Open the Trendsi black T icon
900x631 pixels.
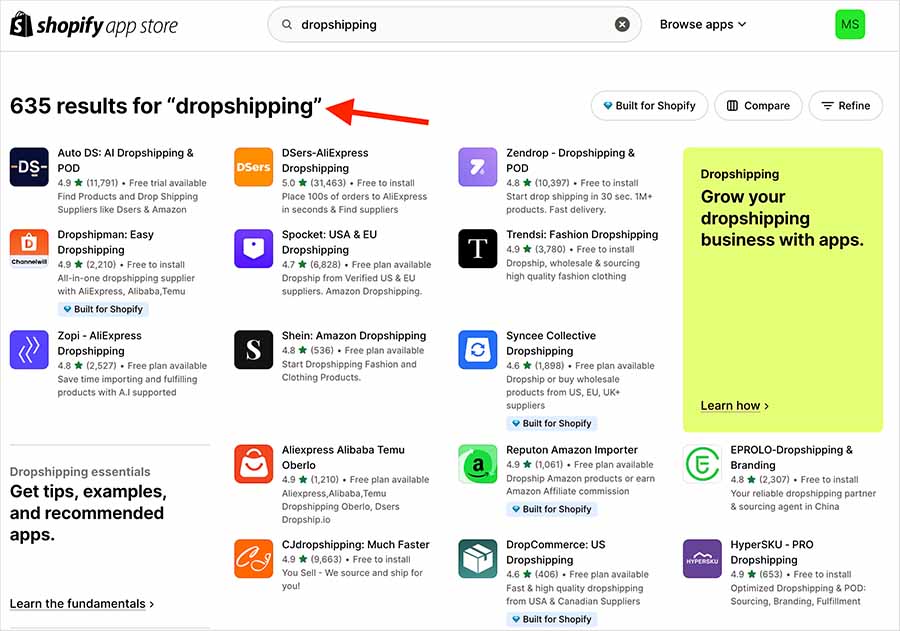[478, 249]
